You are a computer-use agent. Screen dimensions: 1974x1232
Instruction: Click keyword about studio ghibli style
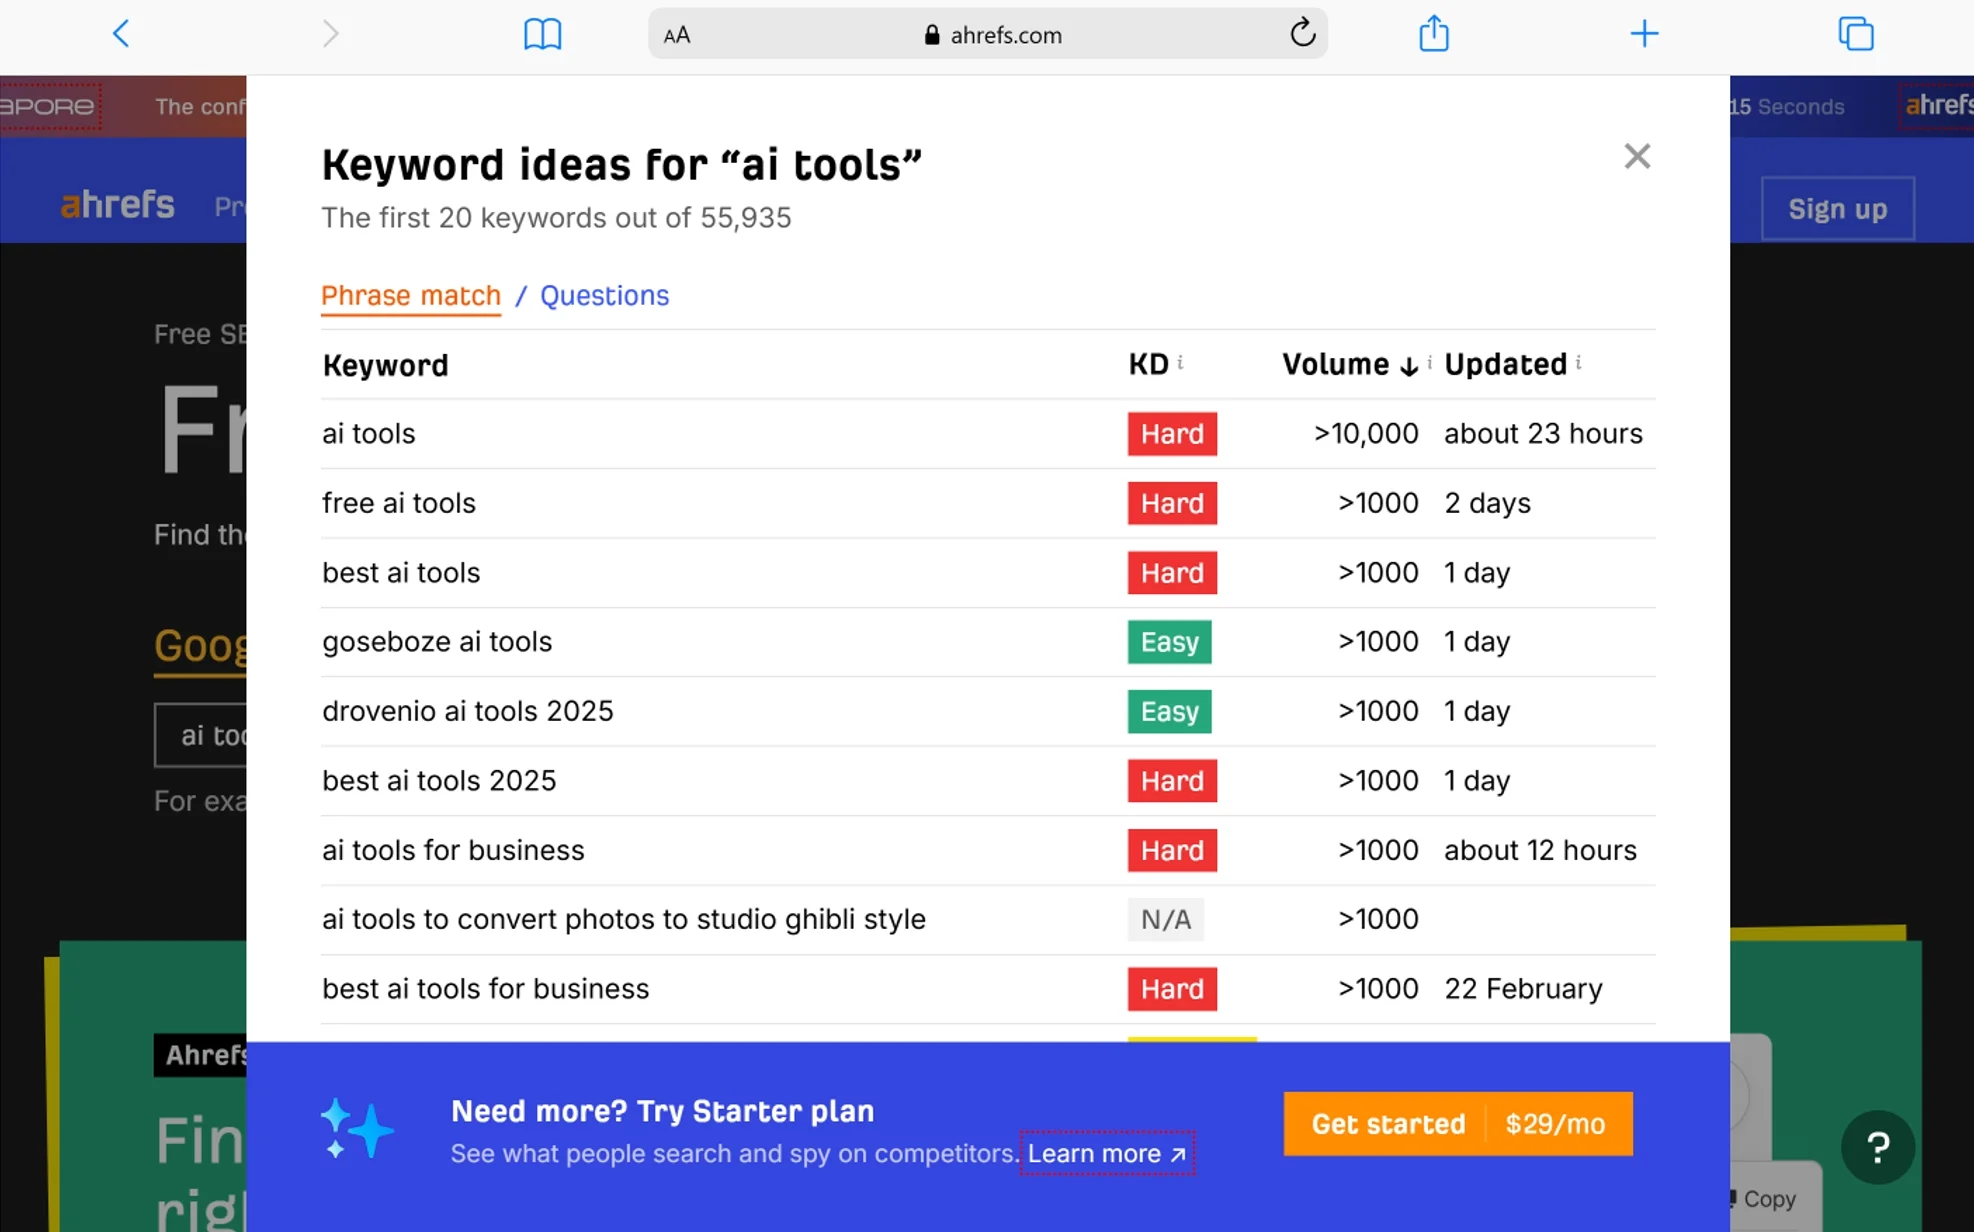[623, 920]
